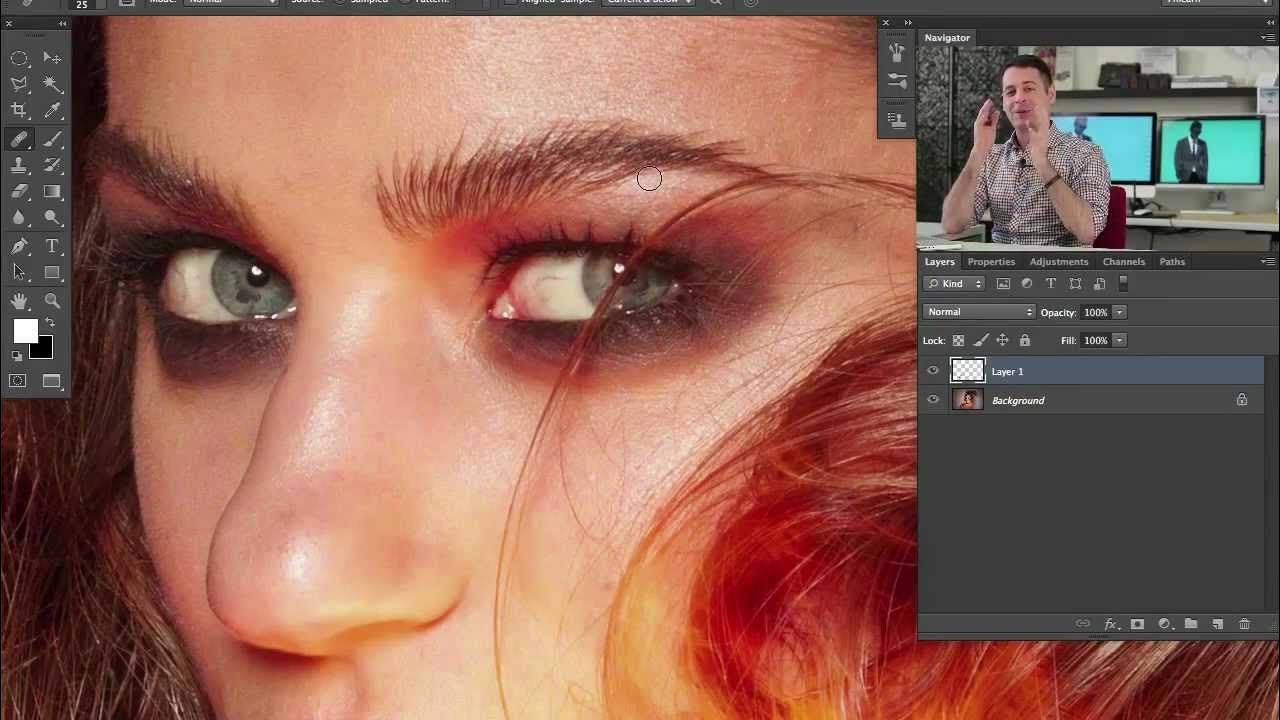Select the Path Selection arrow tool
Viewport: 1280px width, 720px height.
(x=19, y=272)
